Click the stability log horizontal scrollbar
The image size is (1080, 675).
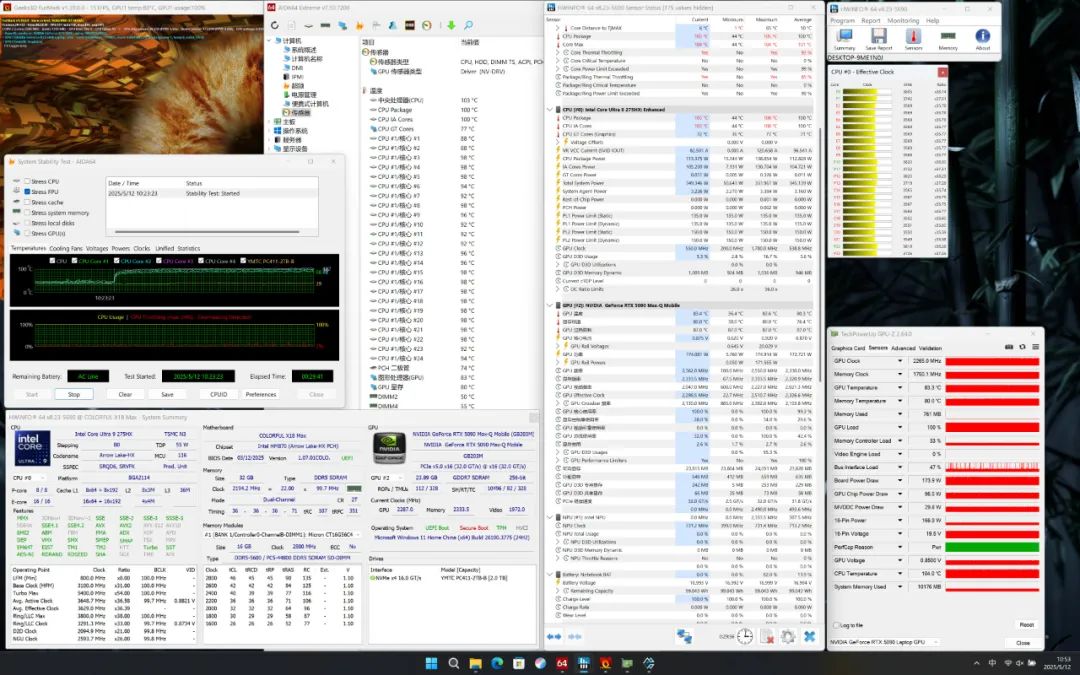point(207,232)
